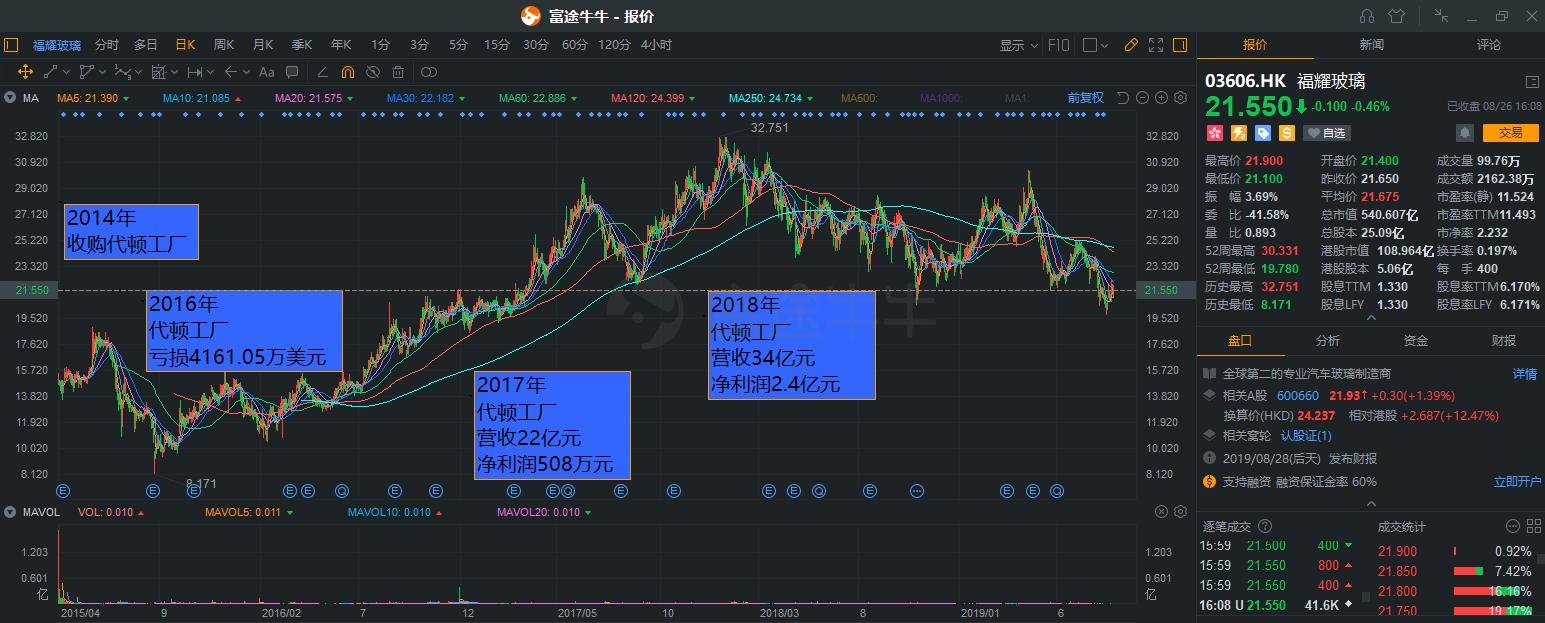Select the comment bubble annotation tool
Screen dimensions: 1545x623
click(292, 72)
